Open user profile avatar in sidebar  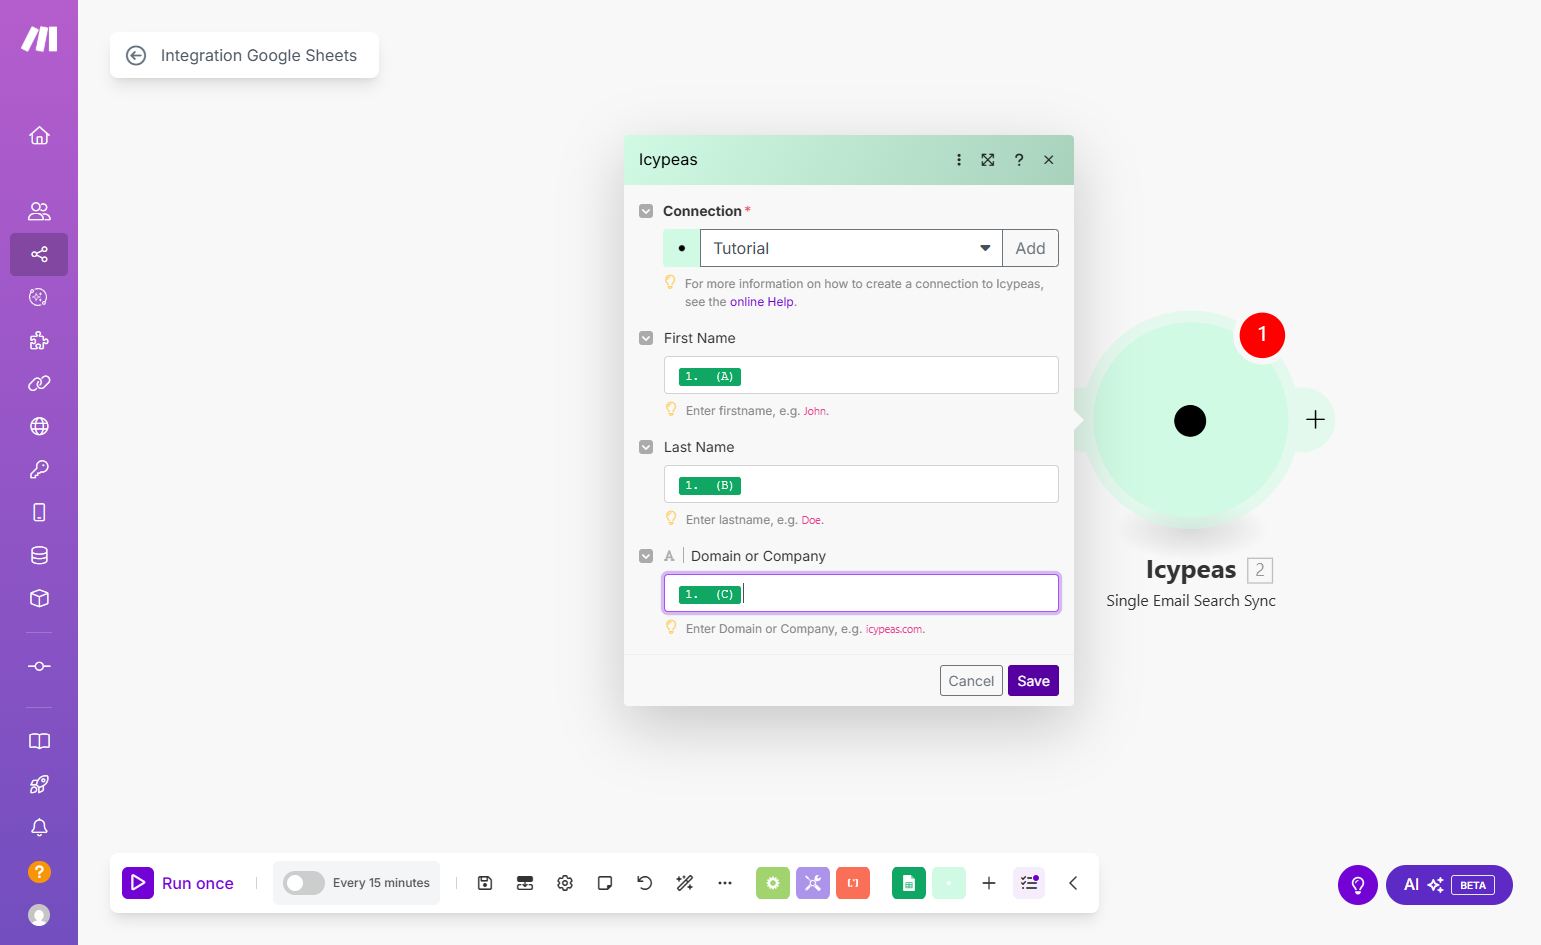pos(39,915)
